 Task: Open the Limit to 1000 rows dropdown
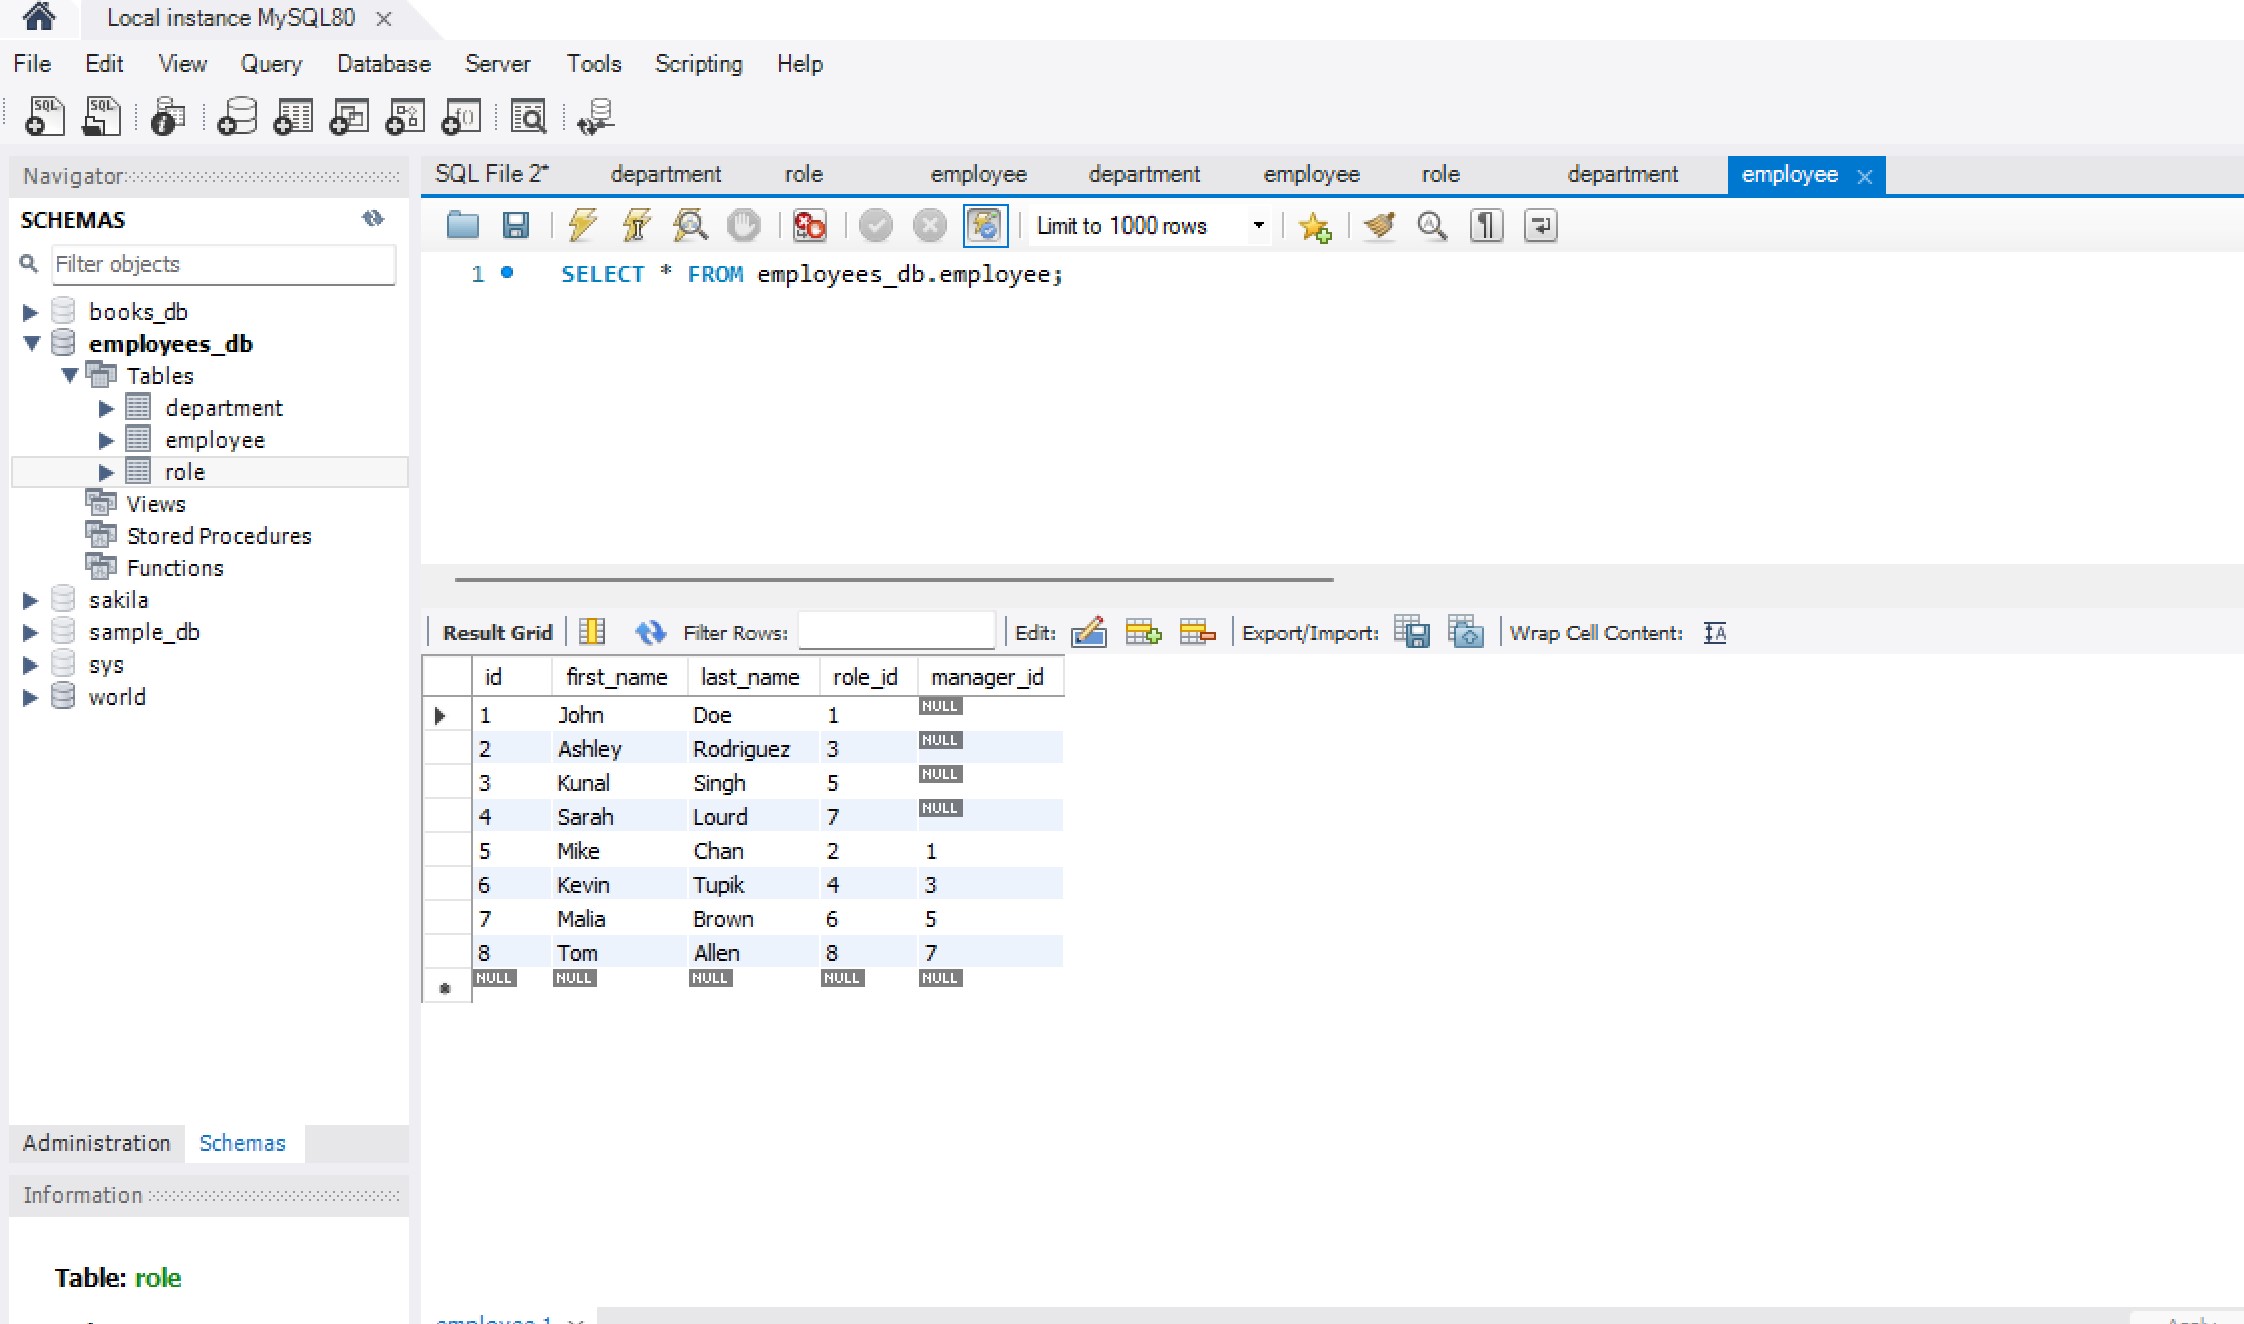[1258, 226]
